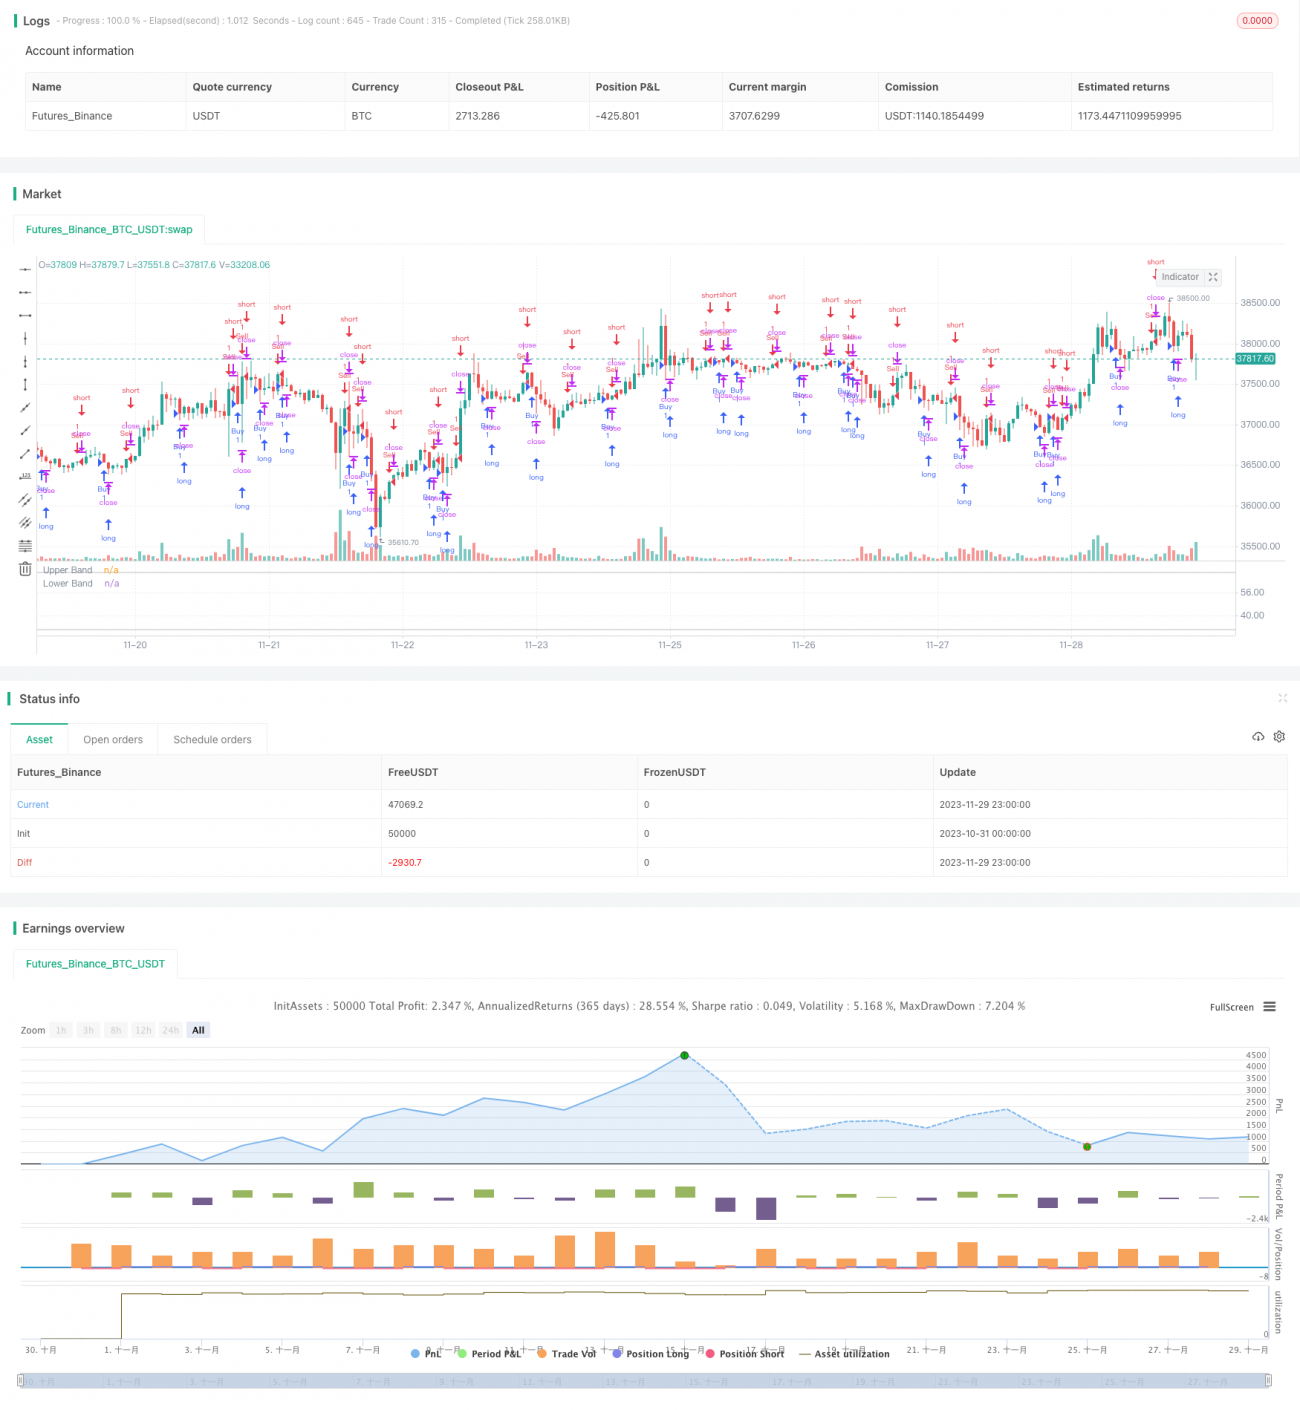Click the Lower Band indicator label

(68, 583)
